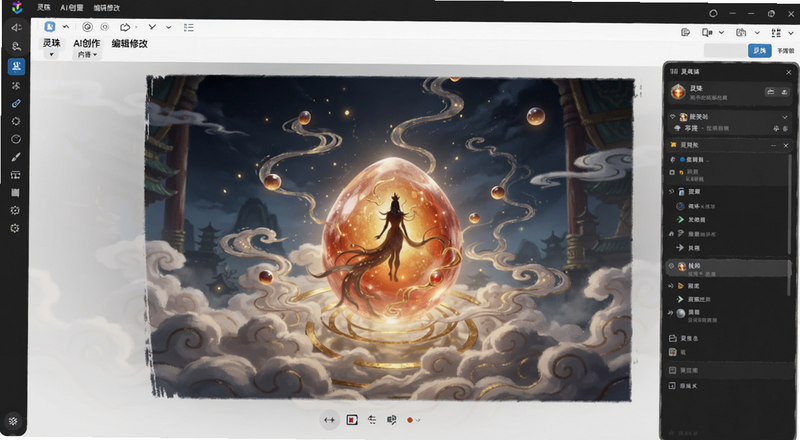Image resolution: width=800 pixels, height=440 pixels.
Task: Toggle the square checkbox on the greyed layer row
Action: (672, 173)
